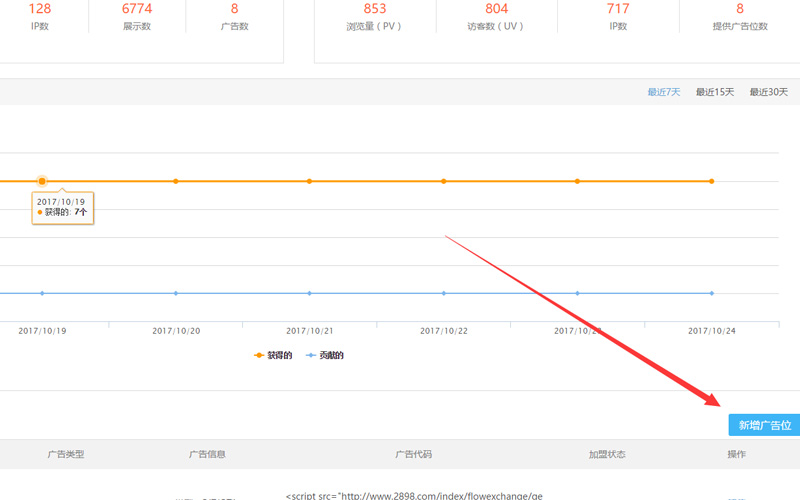Select blue data point for 2017/10/24
The image size is (800, 500).
click(711, 293)
